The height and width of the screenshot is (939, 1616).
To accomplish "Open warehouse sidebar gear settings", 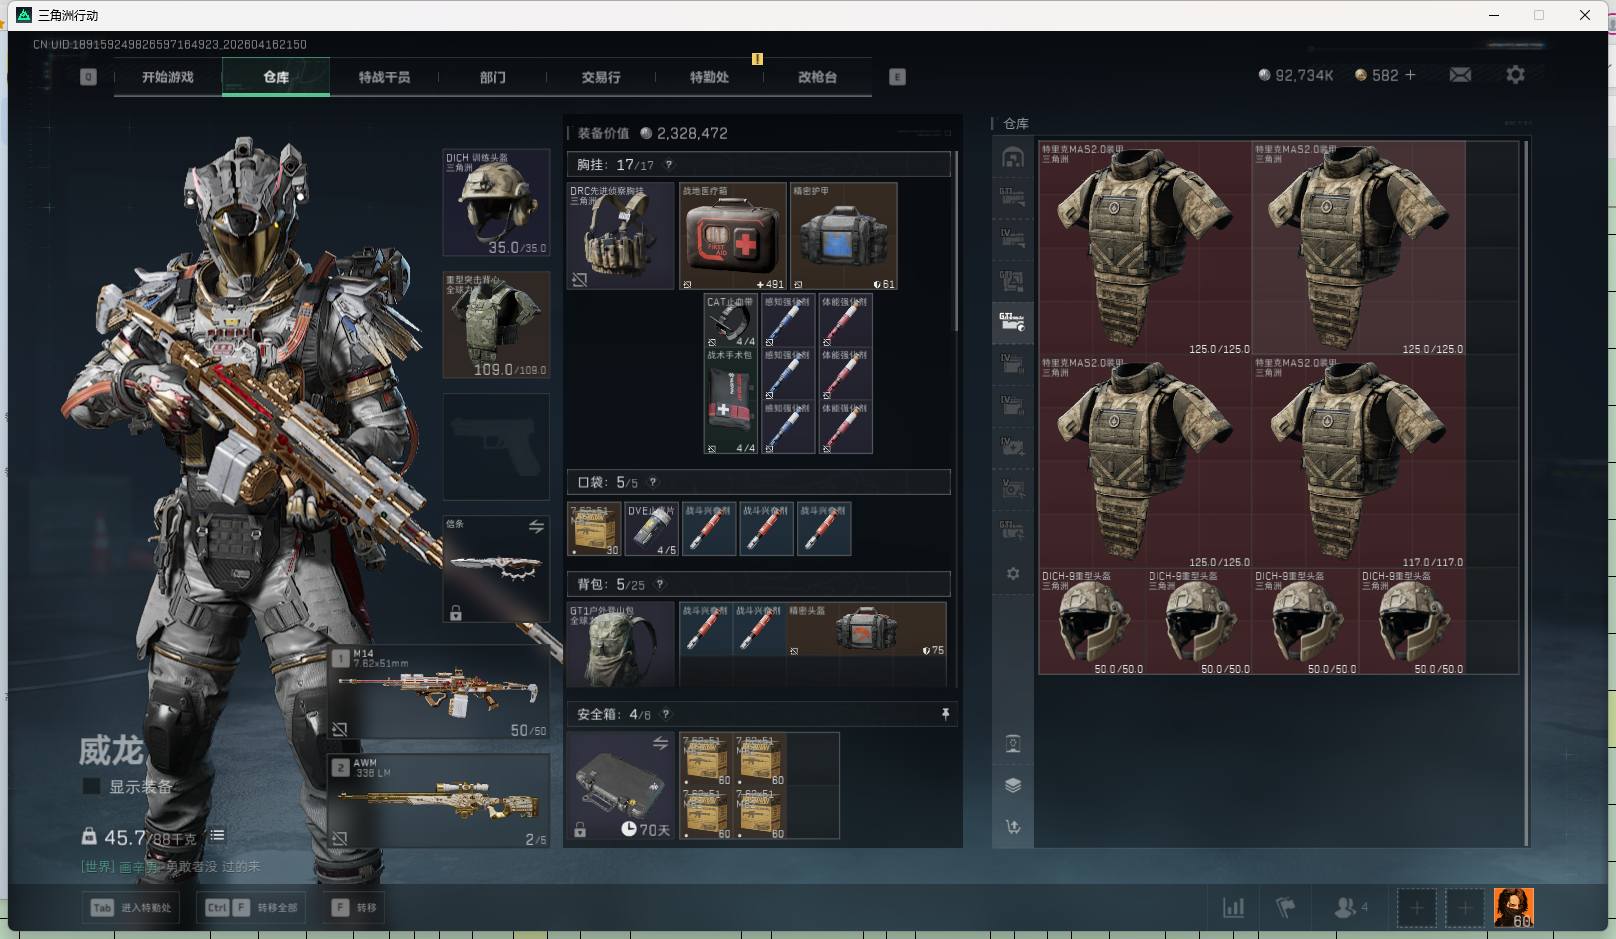I will click(1013, 574).
